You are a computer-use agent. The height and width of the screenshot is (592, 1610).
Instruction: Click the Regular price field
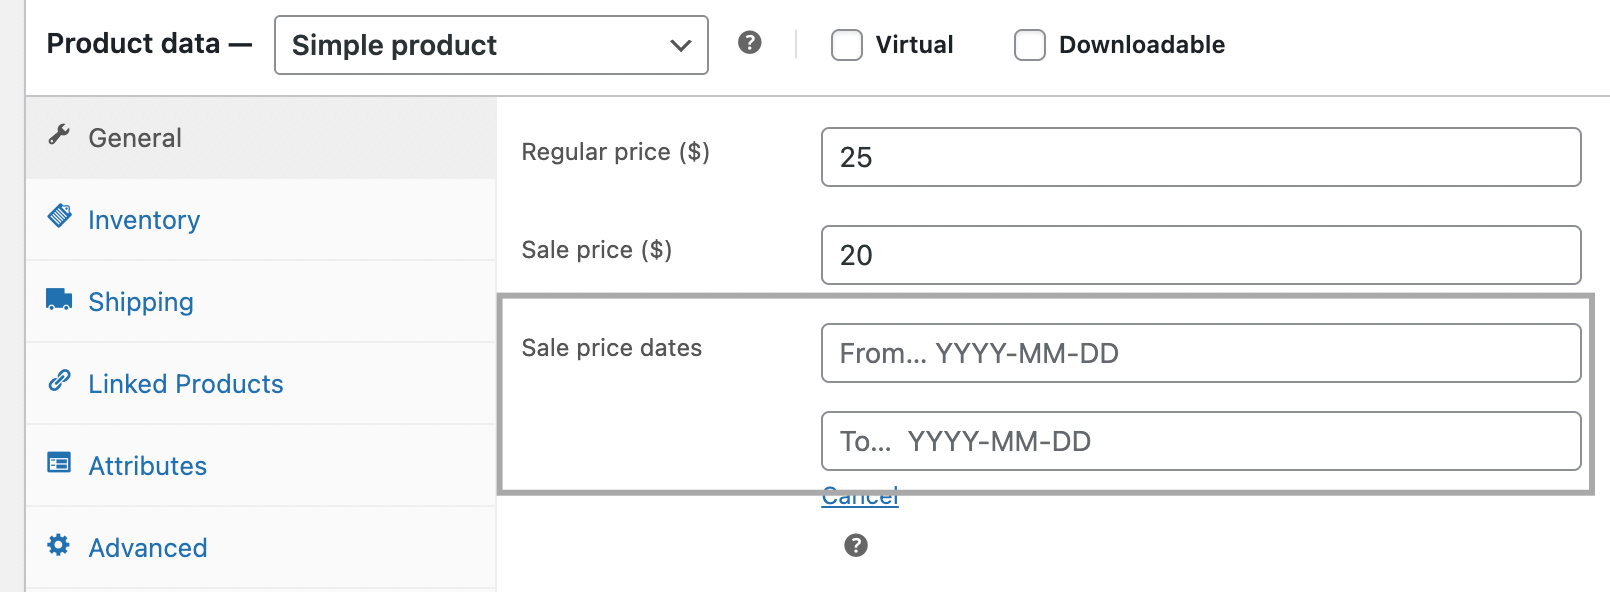tap(1201, 157)
